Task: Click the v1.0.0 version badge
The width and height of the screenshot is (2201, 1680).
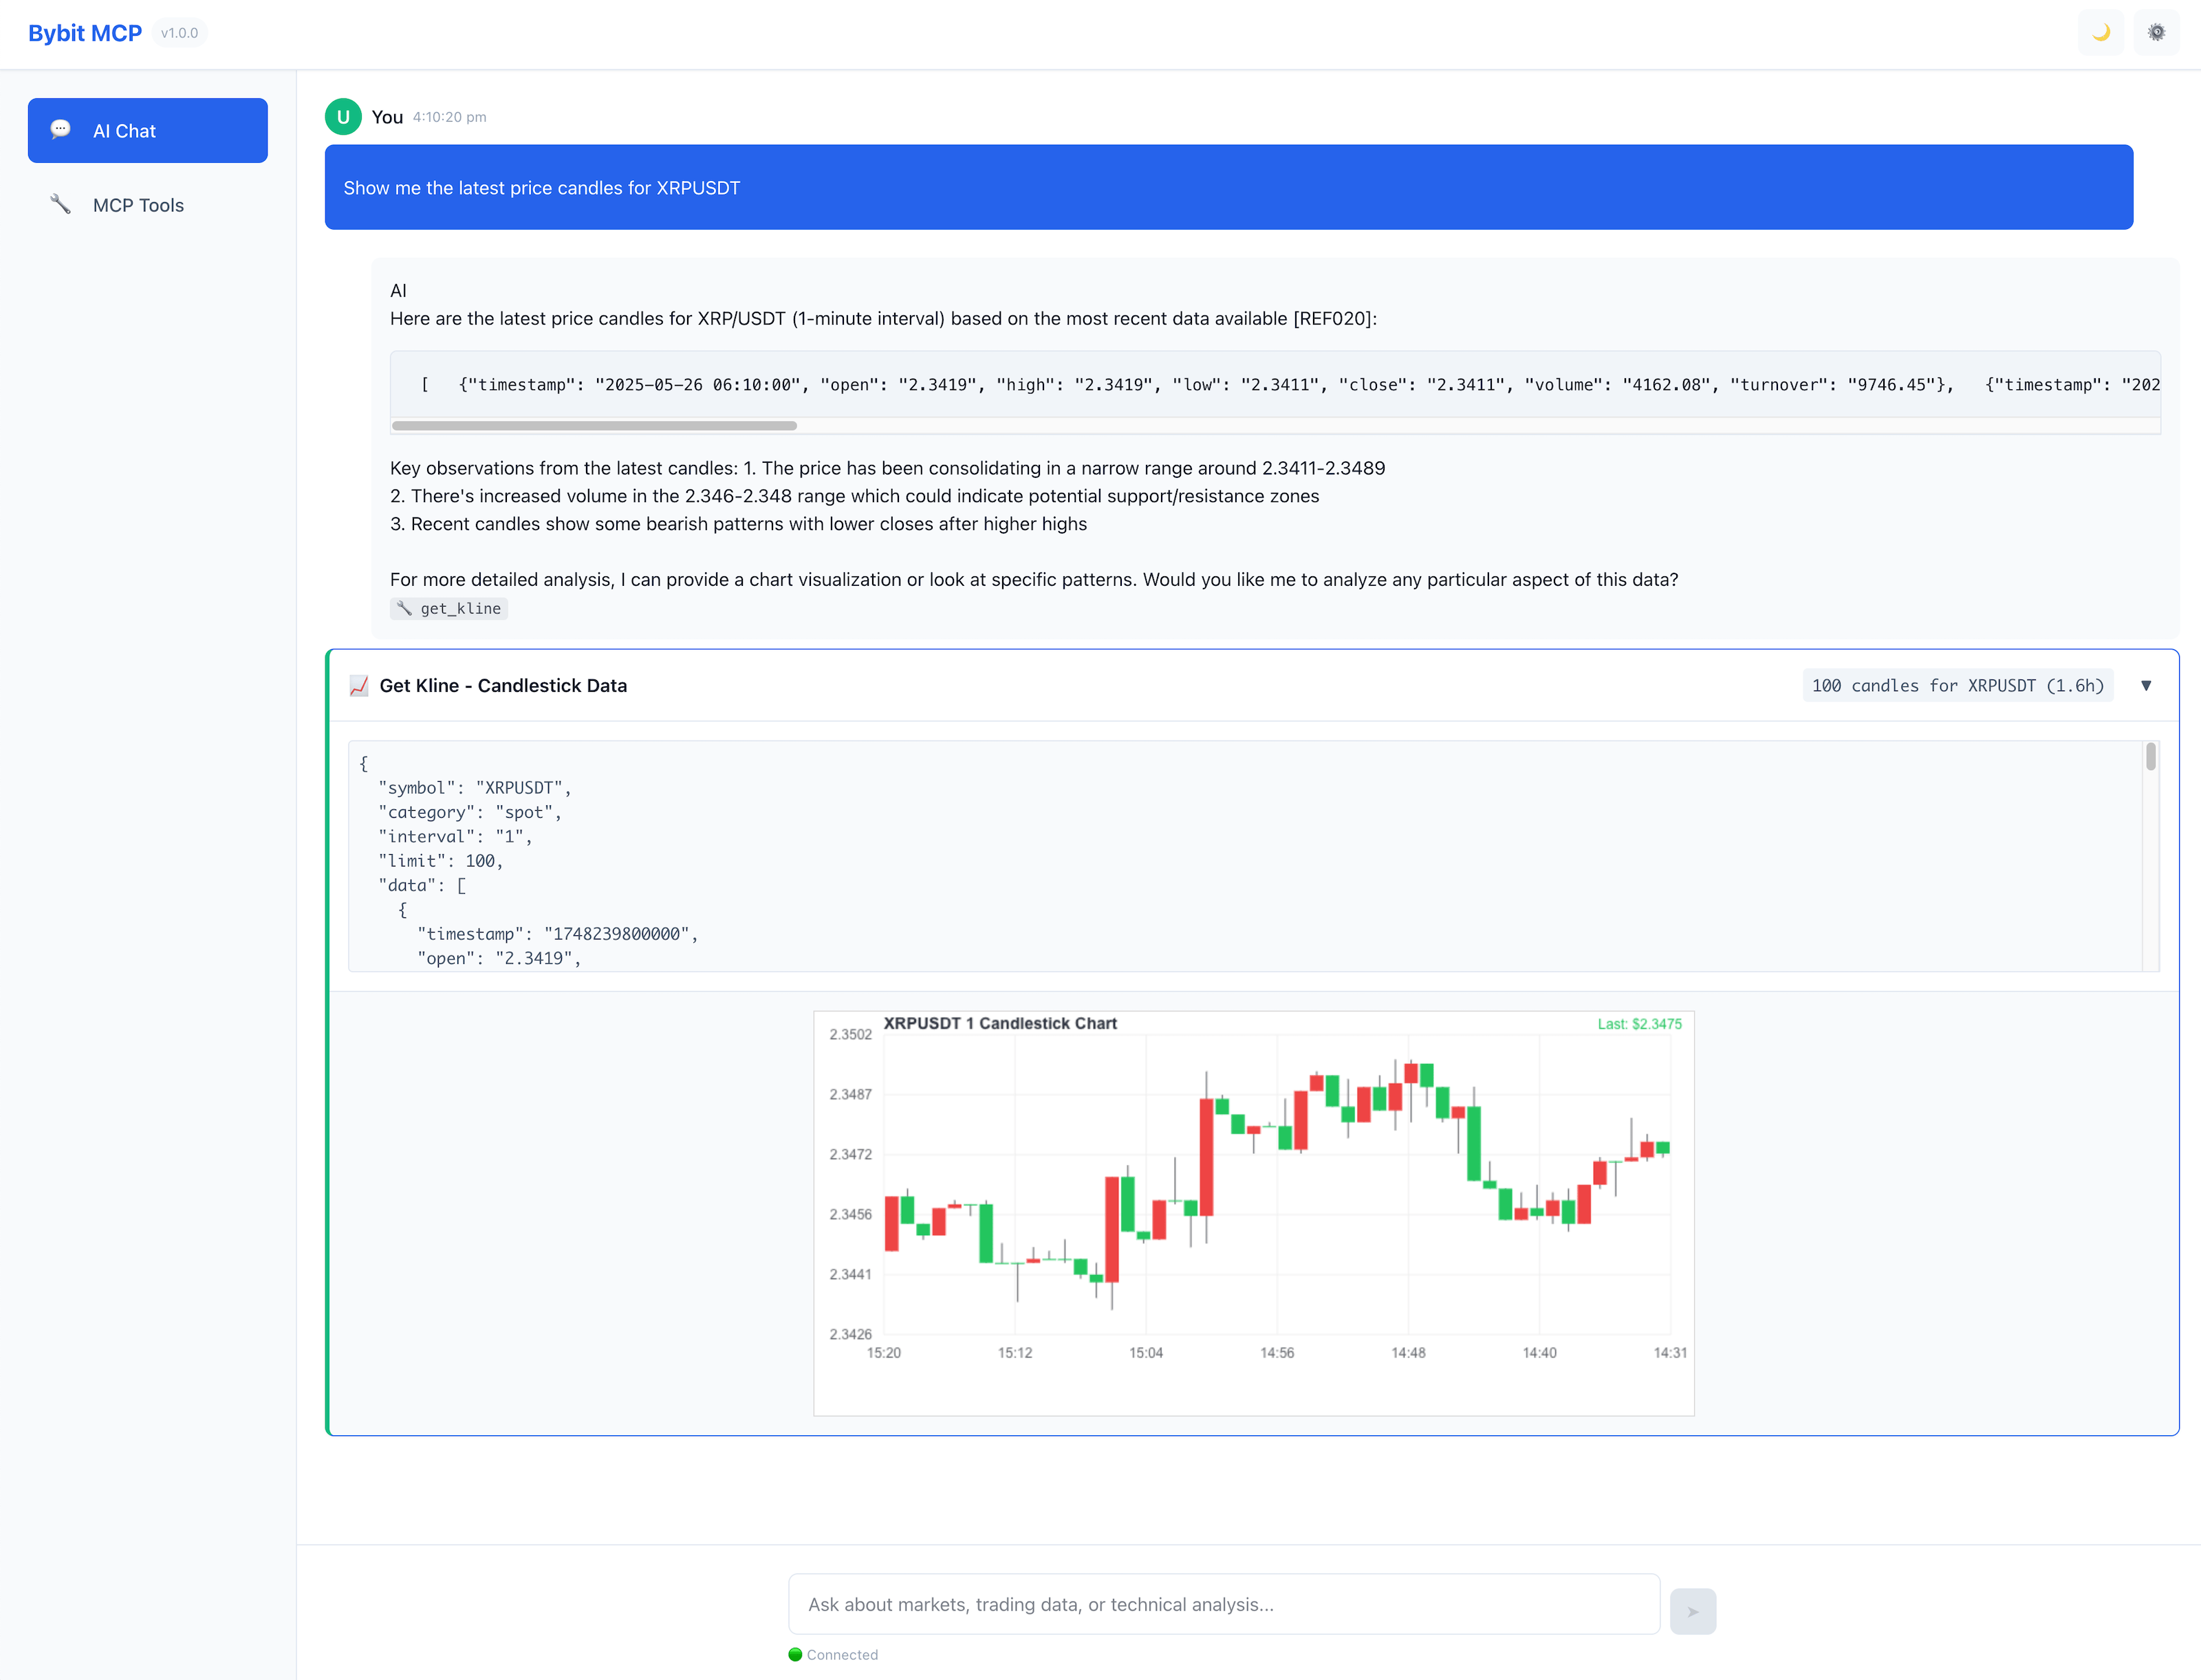Action: pyautogui.click(x=179, y=32)
